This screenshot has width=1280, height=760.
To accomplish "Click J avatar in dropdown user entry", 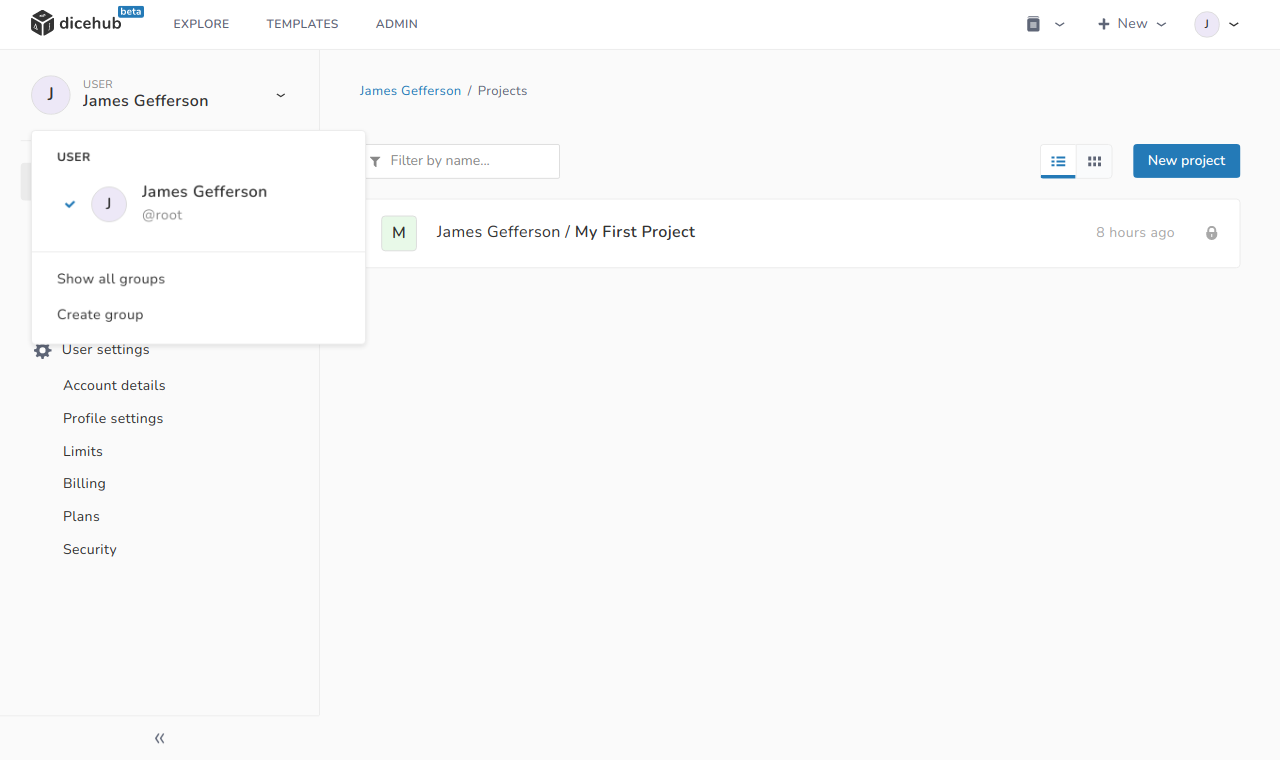I will pos(109,204).
